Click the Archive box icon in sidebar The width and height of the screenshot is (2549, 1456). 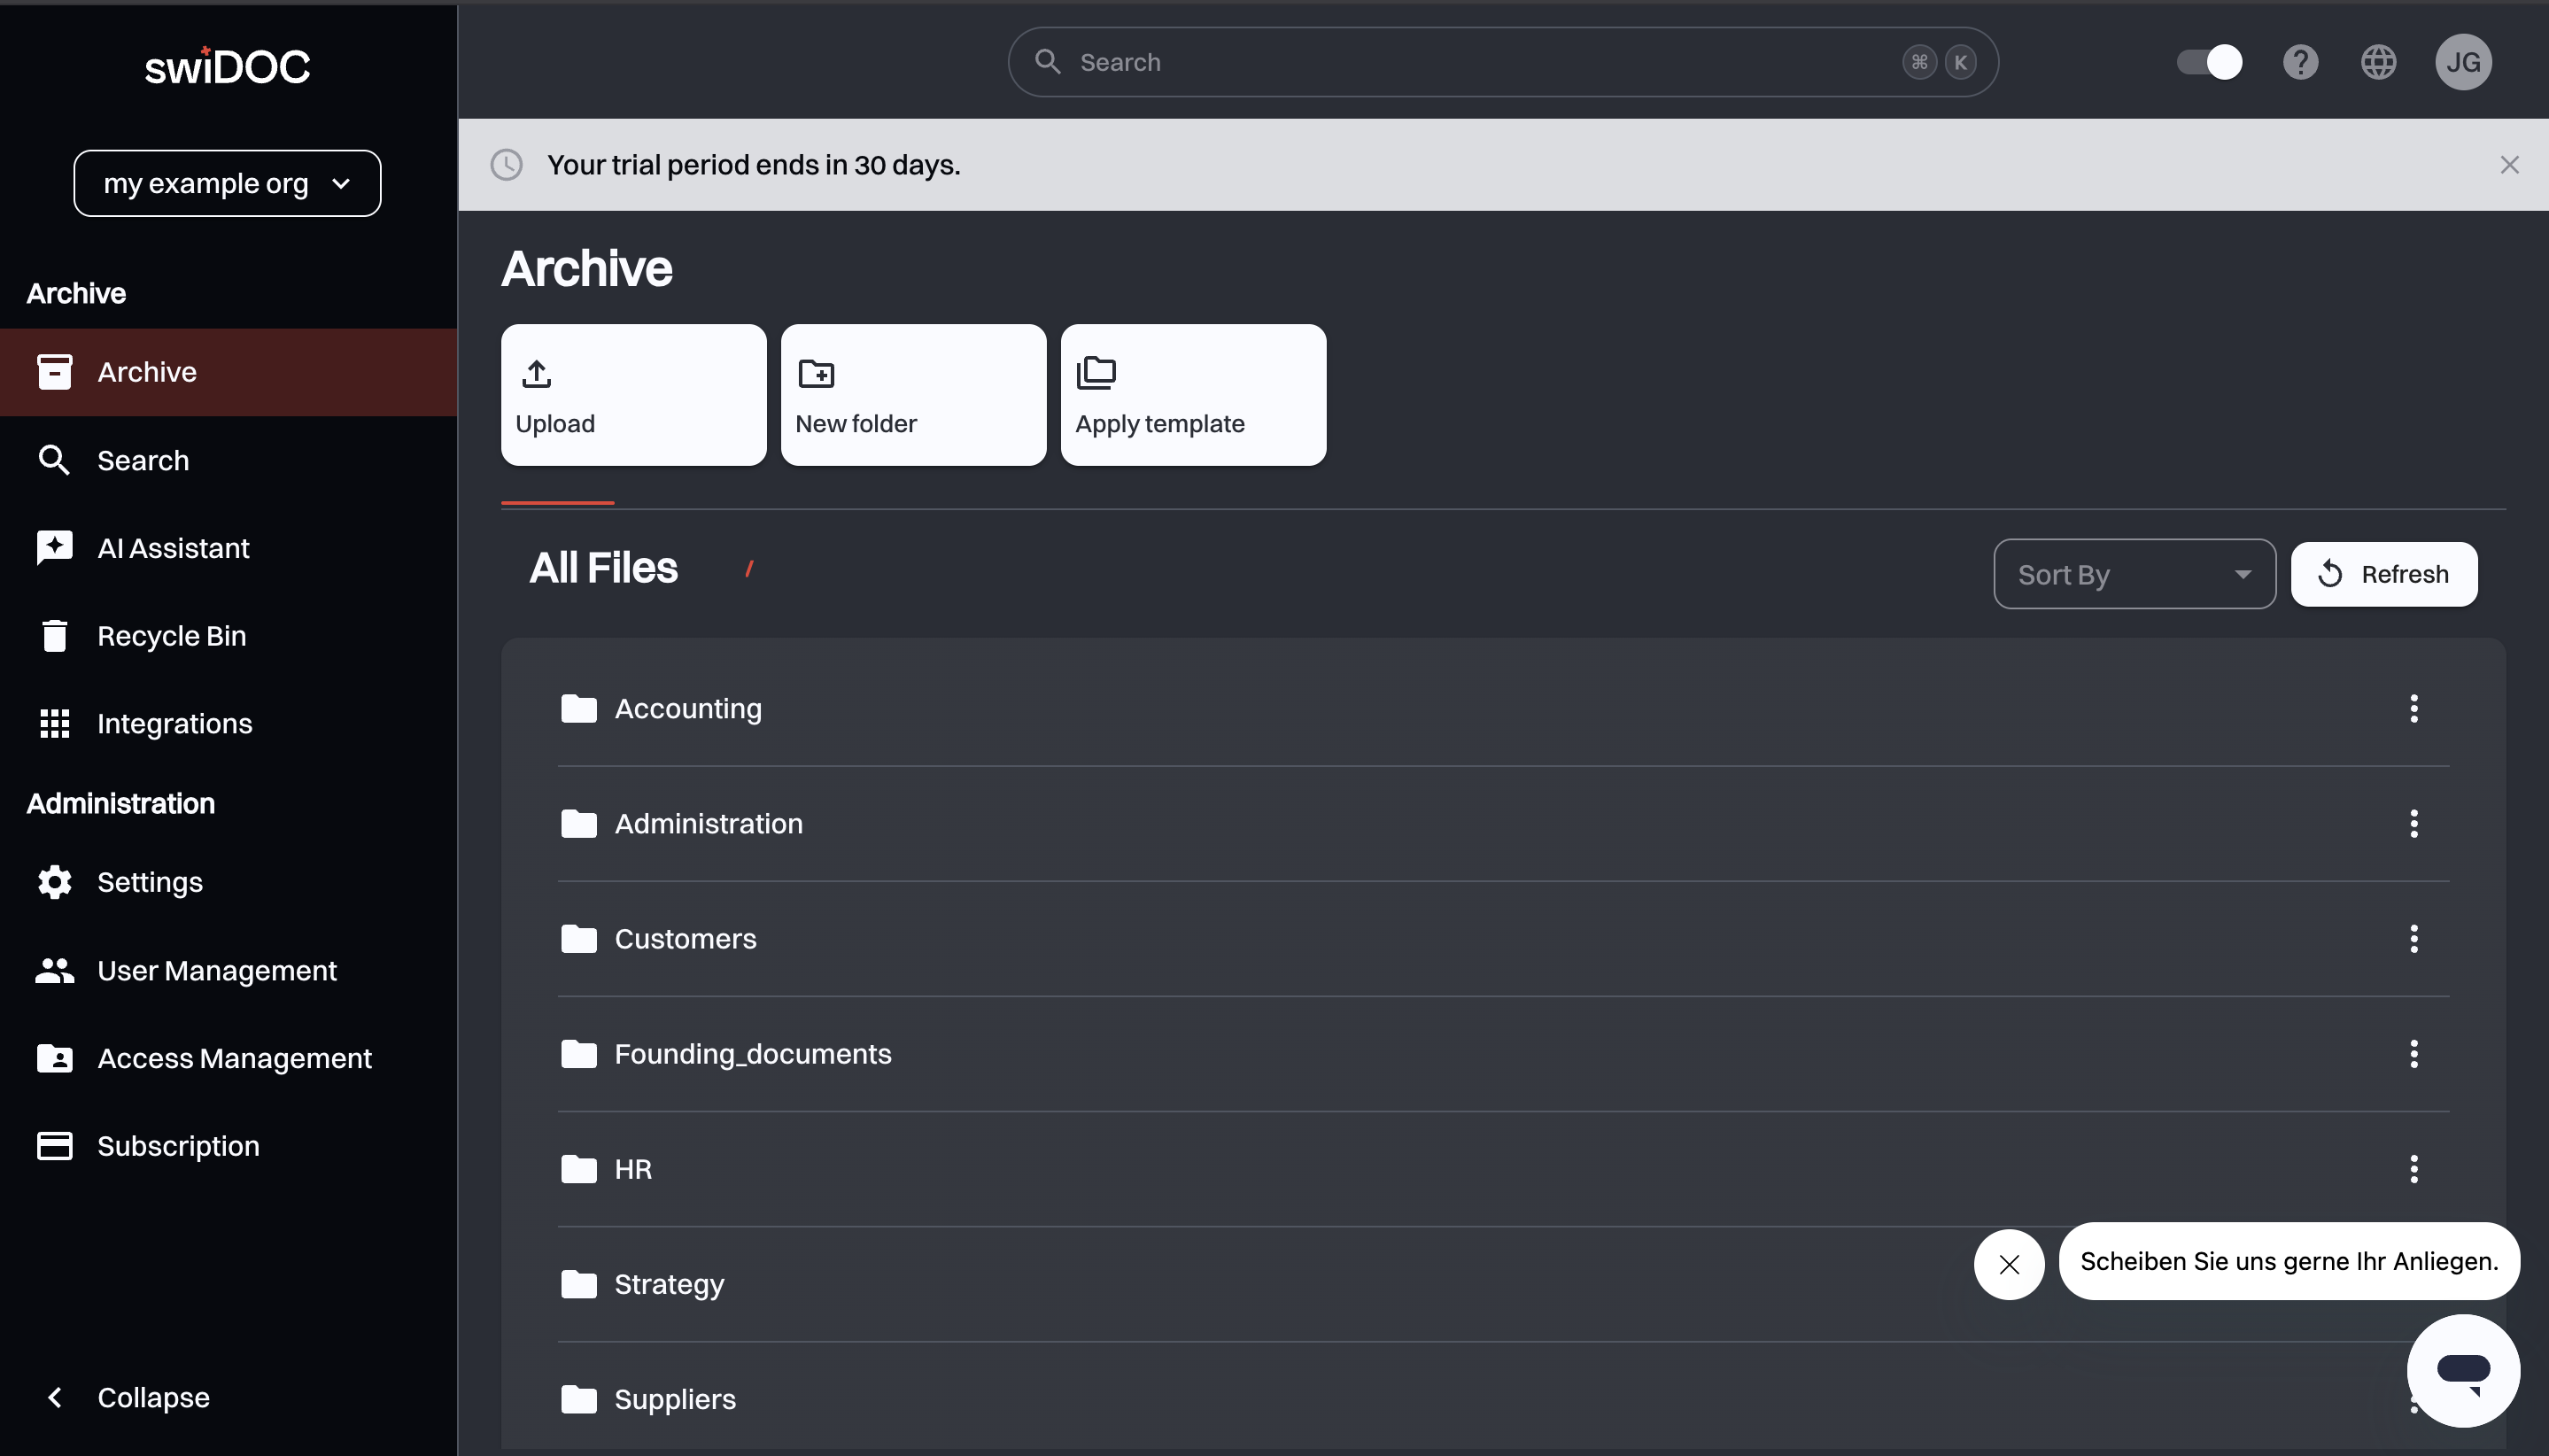point(54,371)
